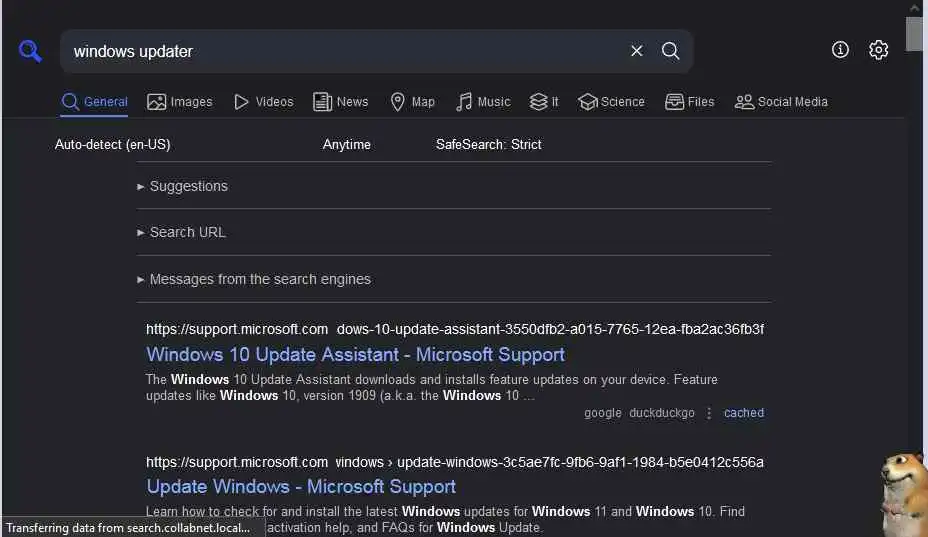Click the duckduckgo engine label

coord(662,413)
